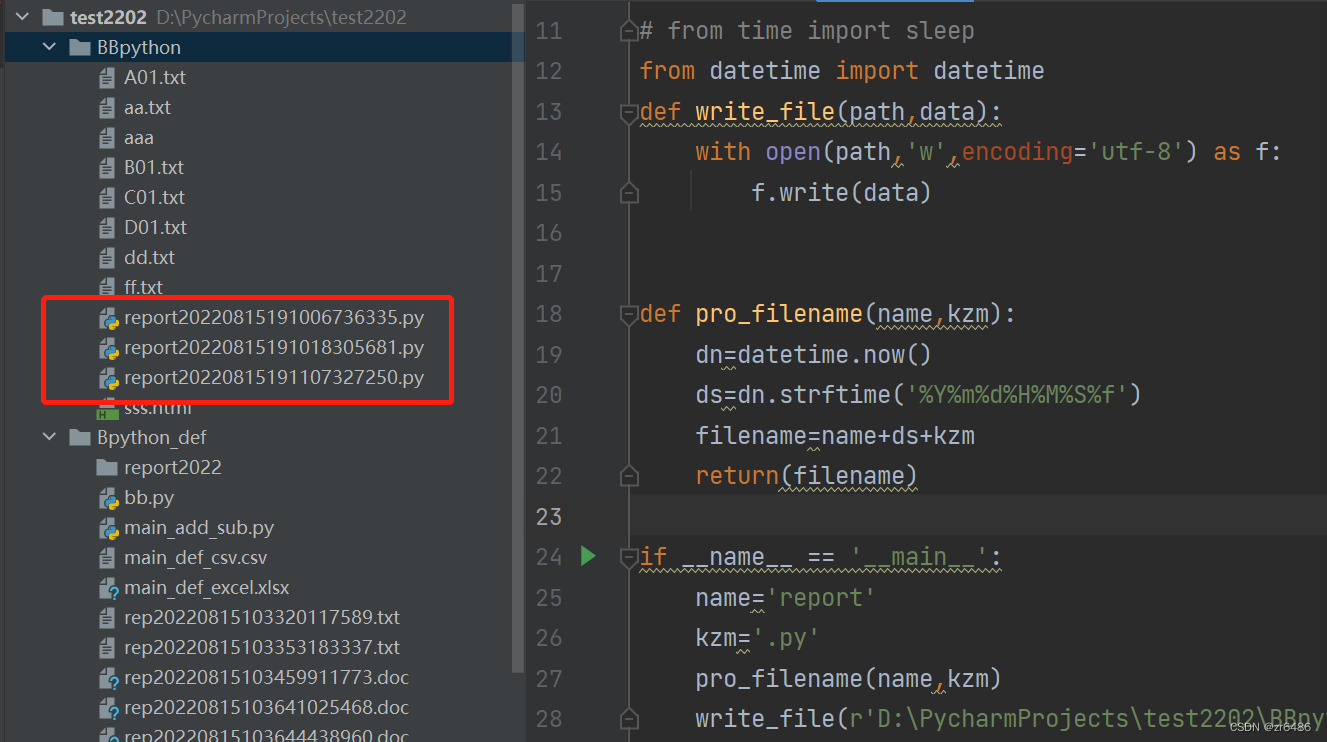The width and height of the screenshot is (1327, 742).
Task: Click Python icon of report20220815191107327250.py
Action: (x=108, y=379)
